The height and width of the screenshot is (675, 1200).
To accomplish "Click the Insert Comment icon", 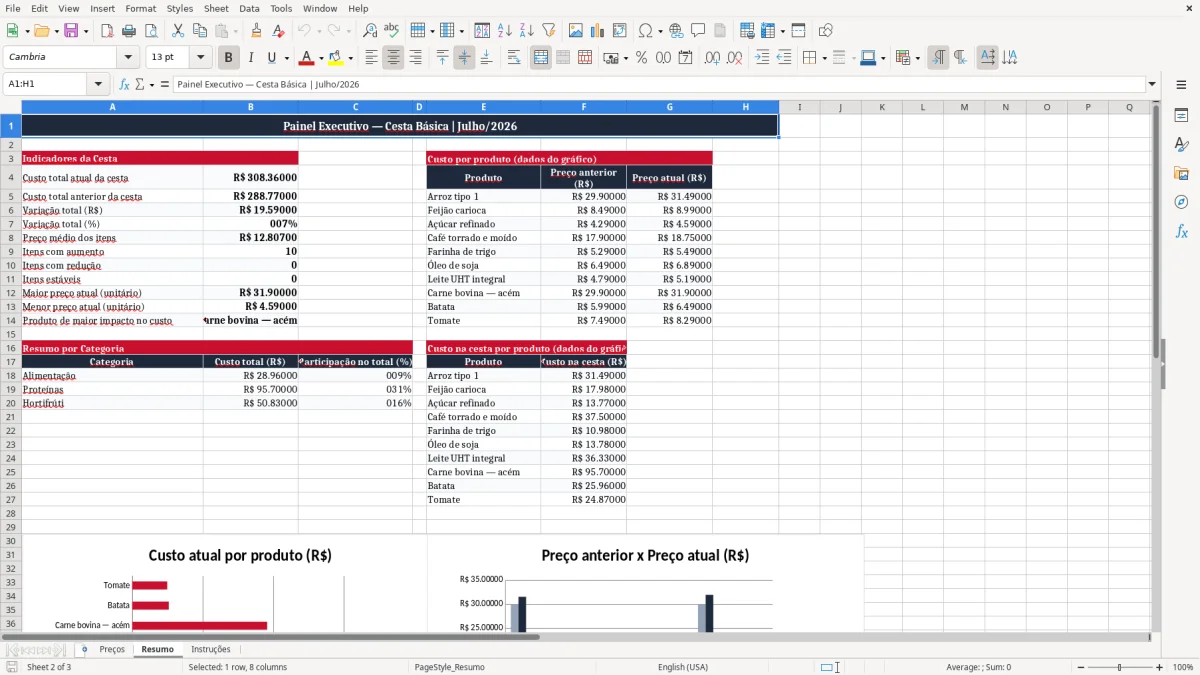I will [x=698, y=31].
